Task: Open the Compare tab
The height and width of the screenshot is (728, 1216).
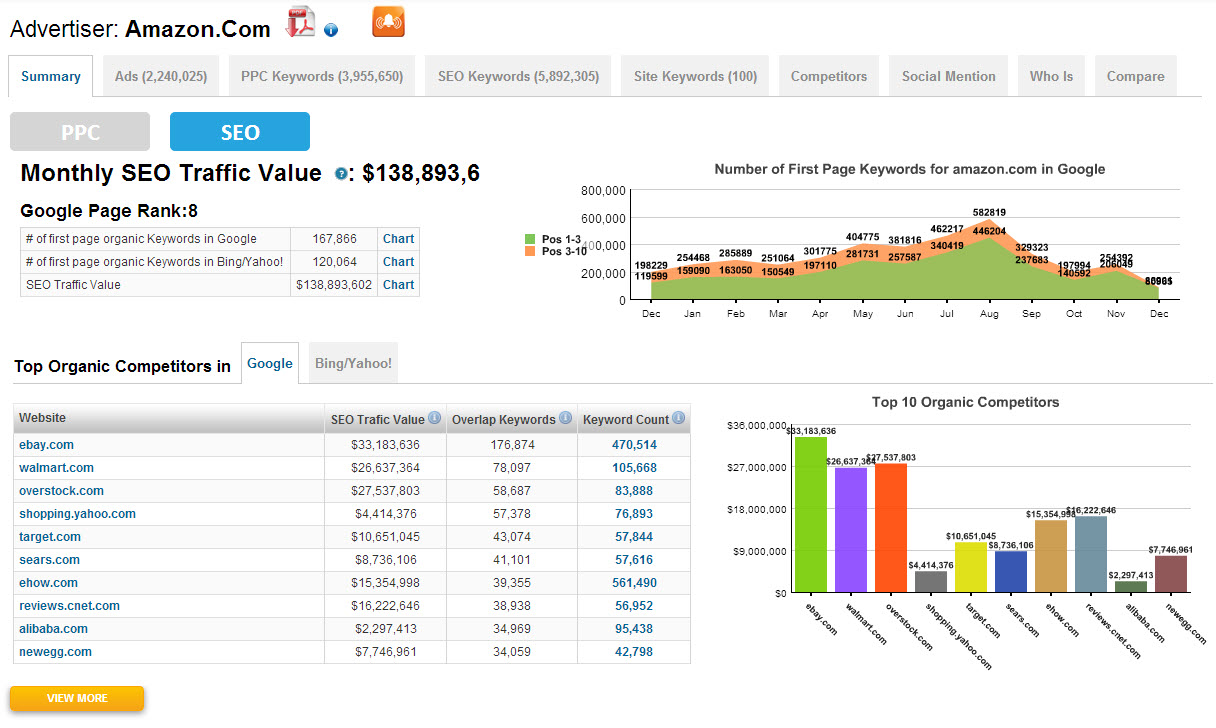Action: point(1136,76)
